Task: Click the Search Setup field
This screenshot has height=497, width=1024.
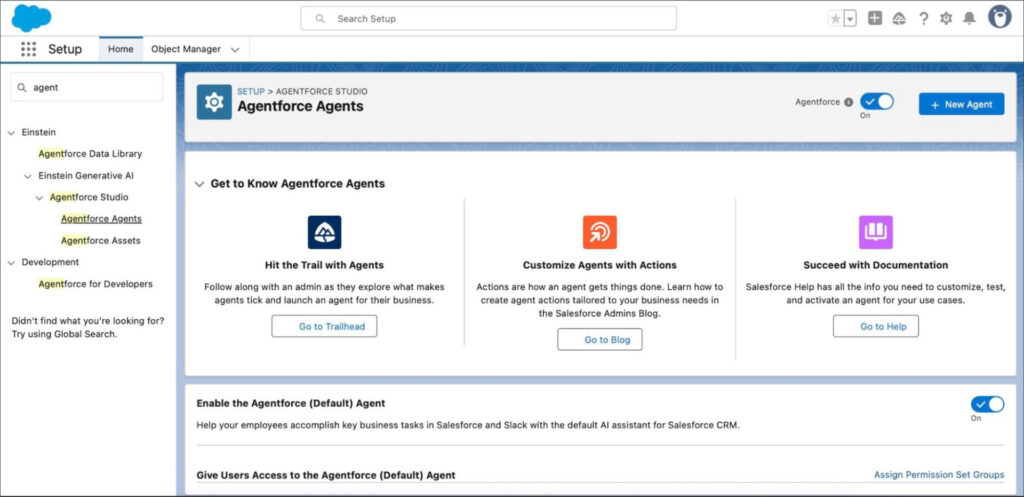Action: tap(488, 18)
